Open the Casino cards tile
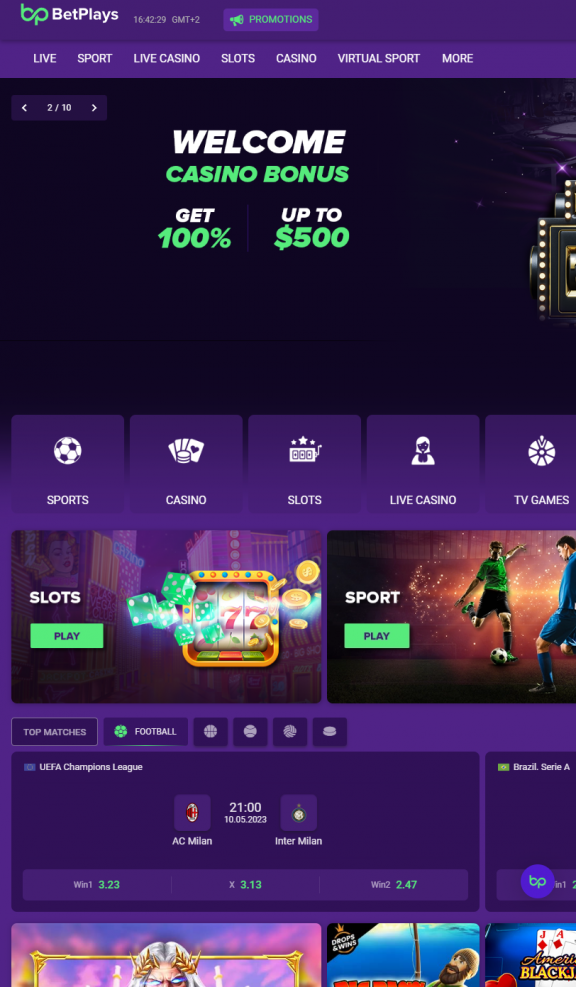 pyautogui.click(x=186, y=464)
